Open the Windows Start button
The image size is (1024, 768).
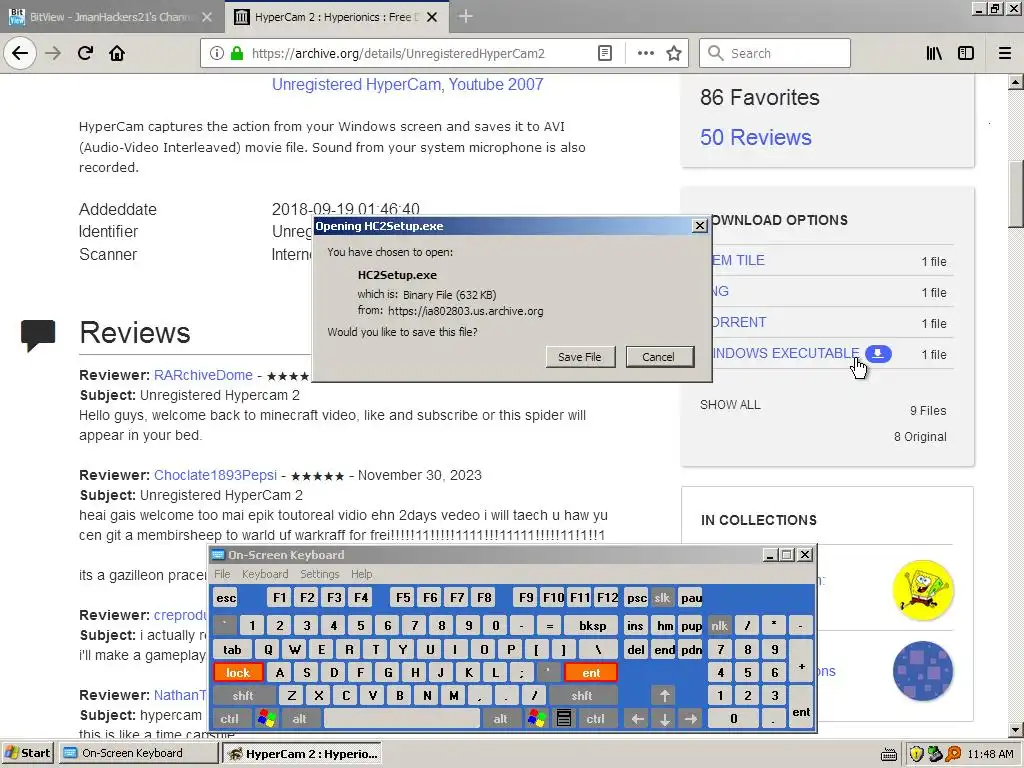[28, 753]
